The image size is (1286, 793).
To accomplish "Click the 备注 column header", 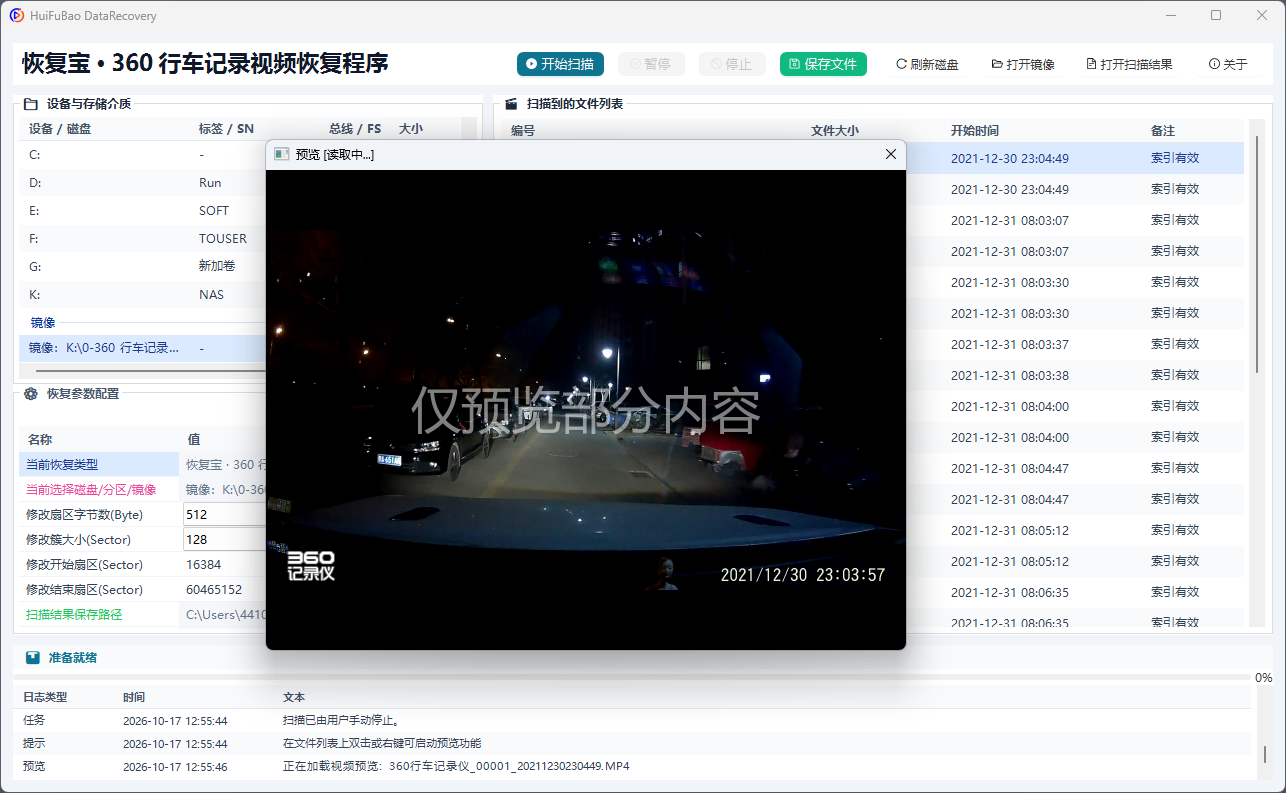I will tap(1163, 131).
